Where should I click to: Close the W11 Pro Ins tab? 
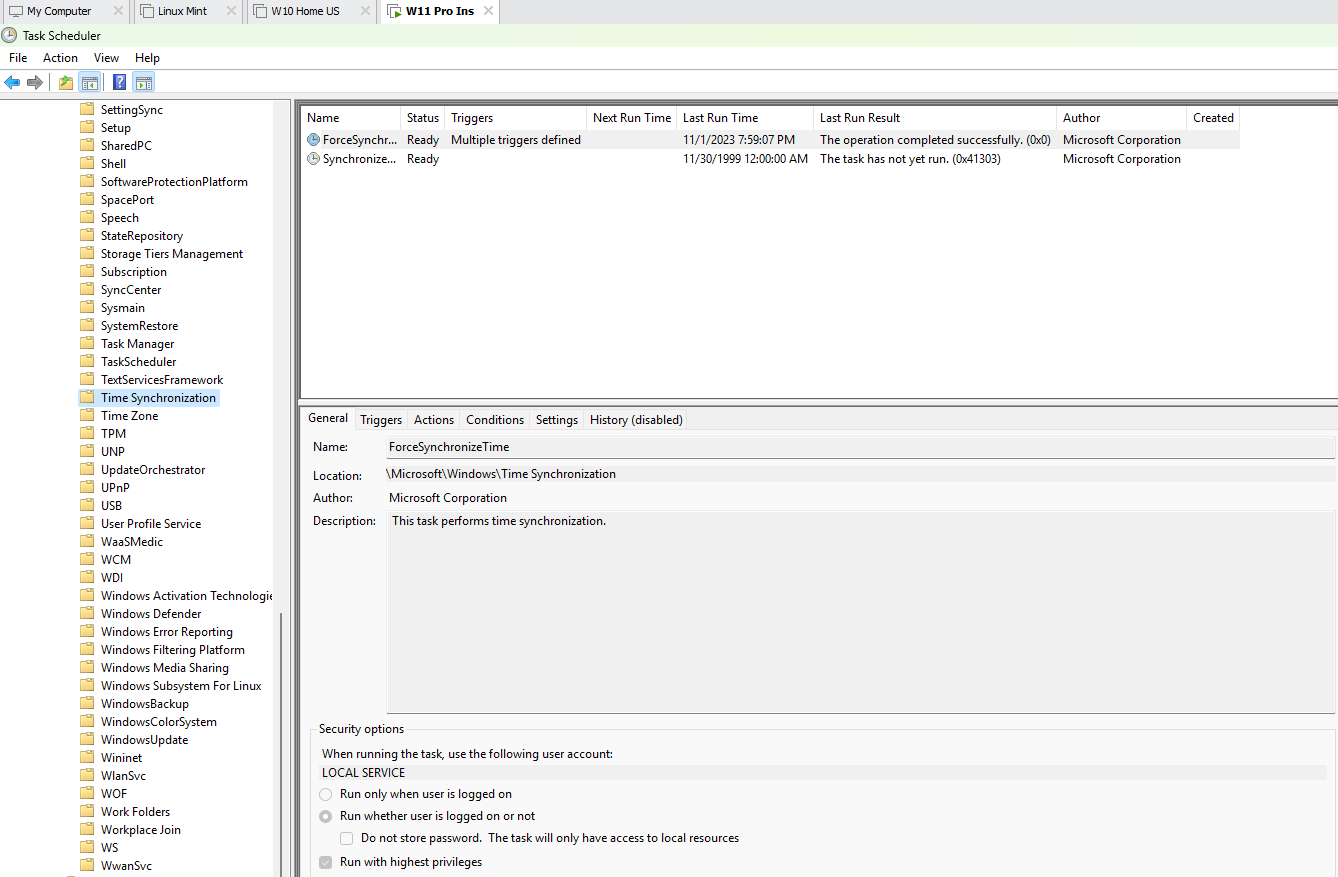coord(488,11)
